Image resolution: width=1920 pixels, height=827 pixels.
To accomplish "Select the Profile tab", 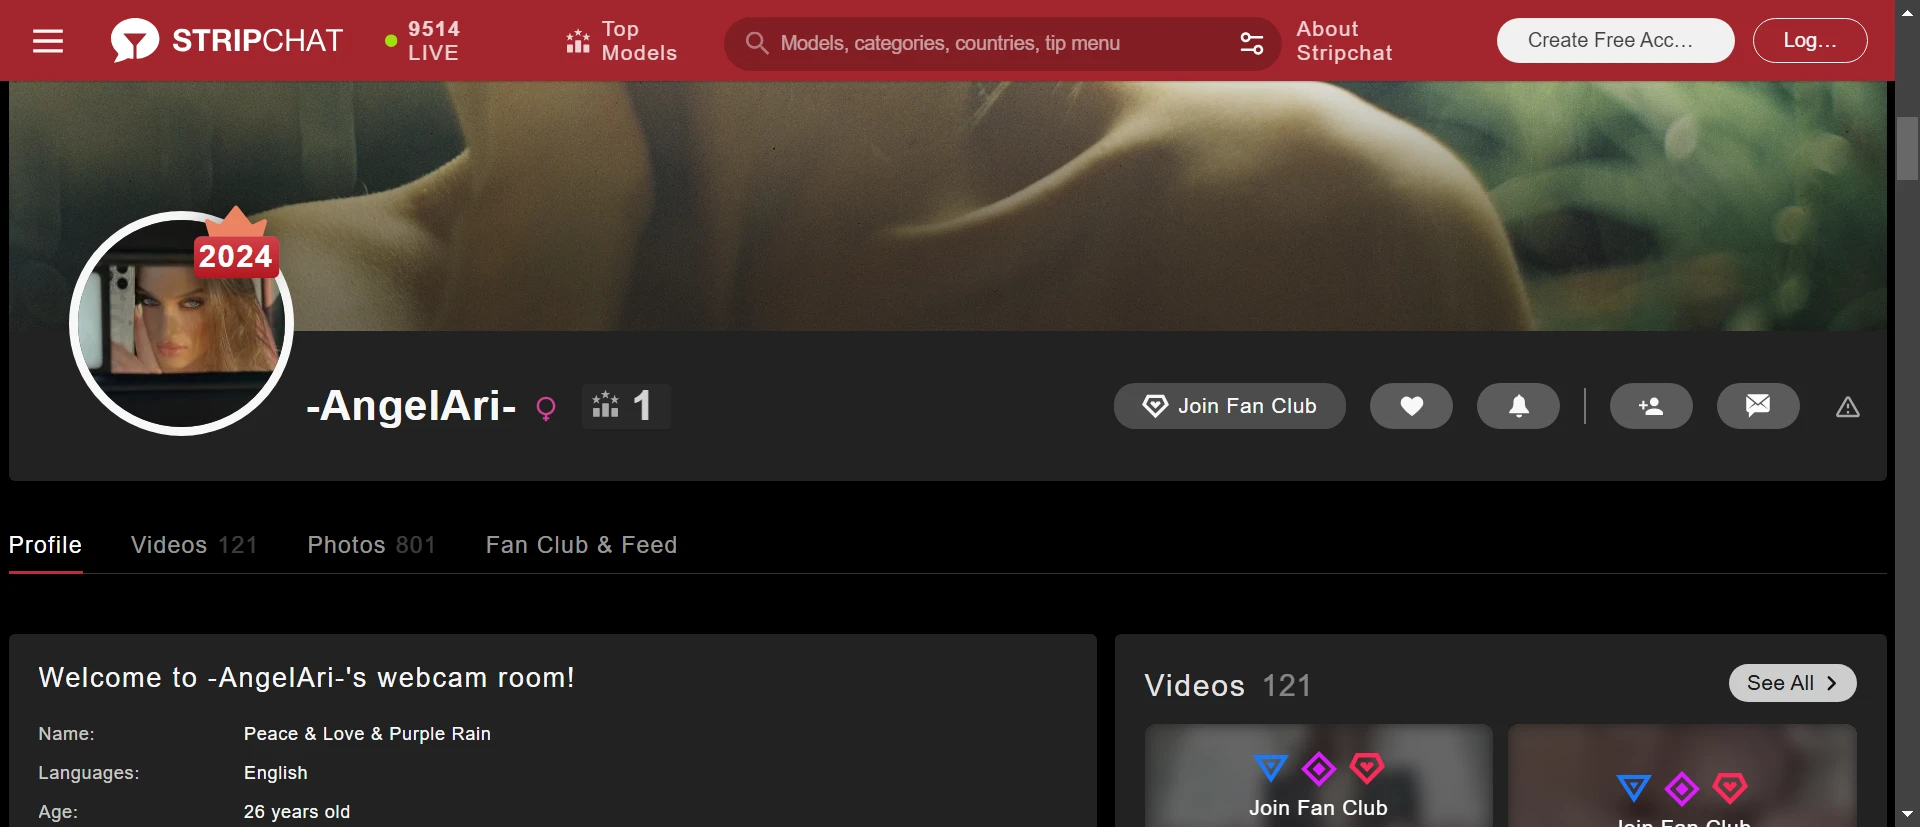I will (x=45, y=545).
